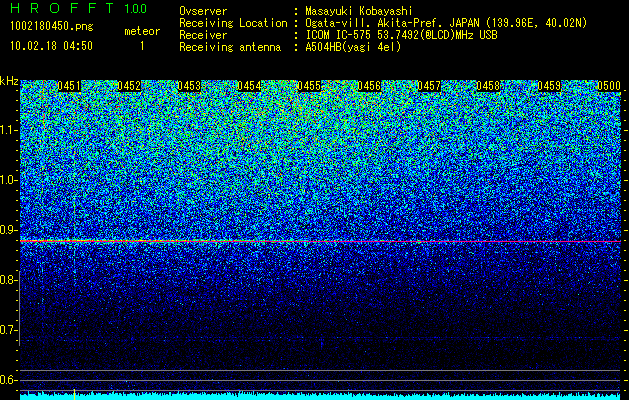Click the 1.0 kHz axis label

click(8, 180)
